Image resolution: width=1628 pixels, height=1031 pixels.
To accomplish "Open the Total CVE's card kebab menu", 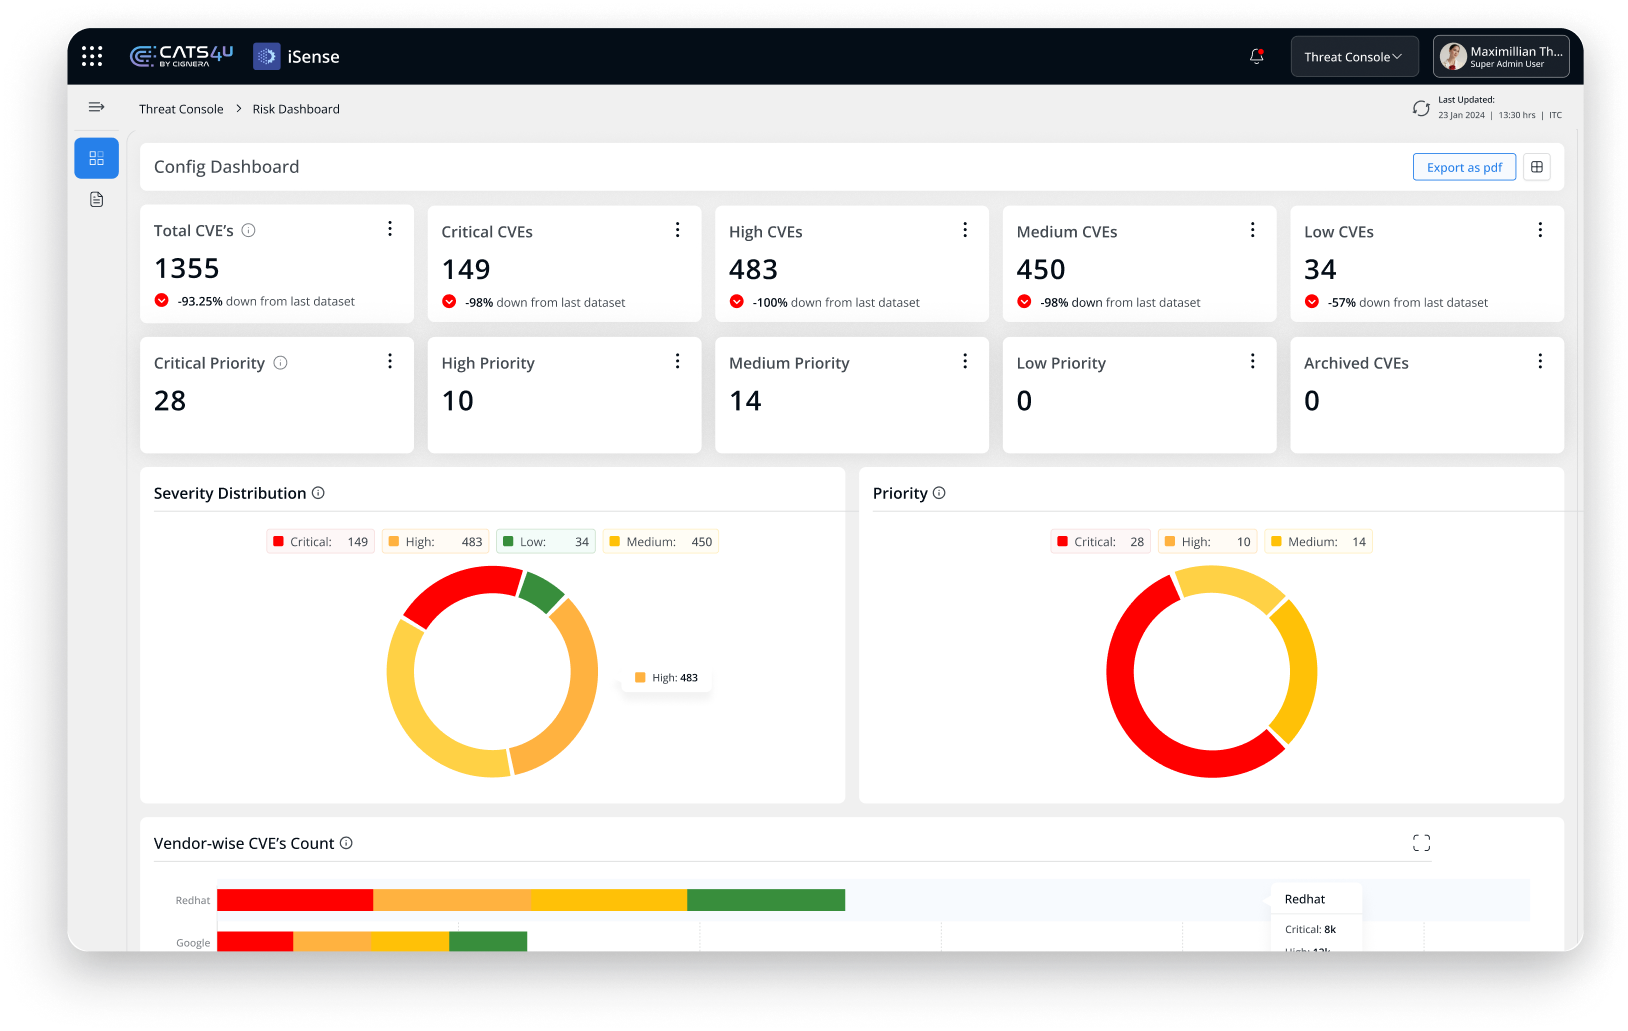I will (390, 229).
